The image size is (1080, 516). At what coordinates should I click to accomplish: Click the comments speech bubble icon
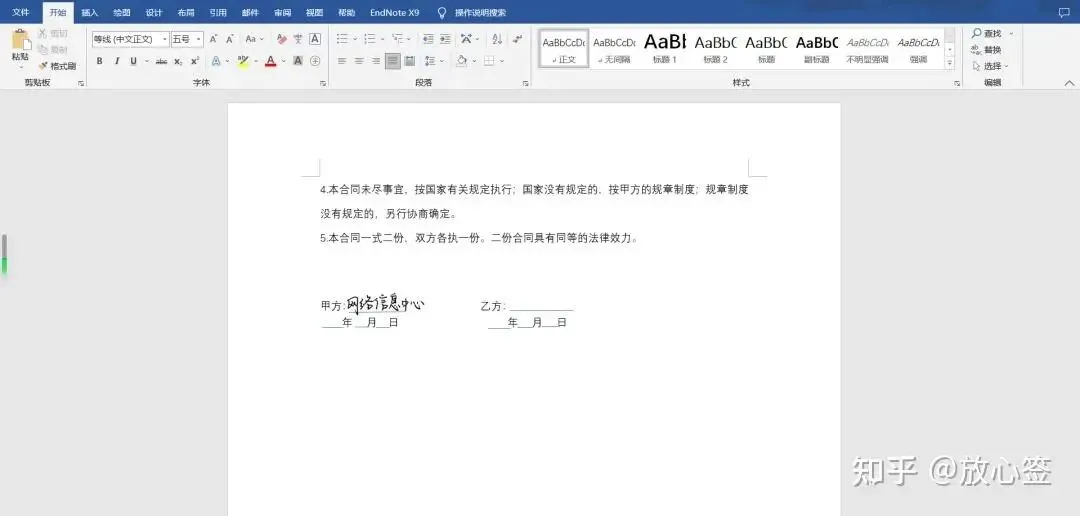coord(1064,12)
